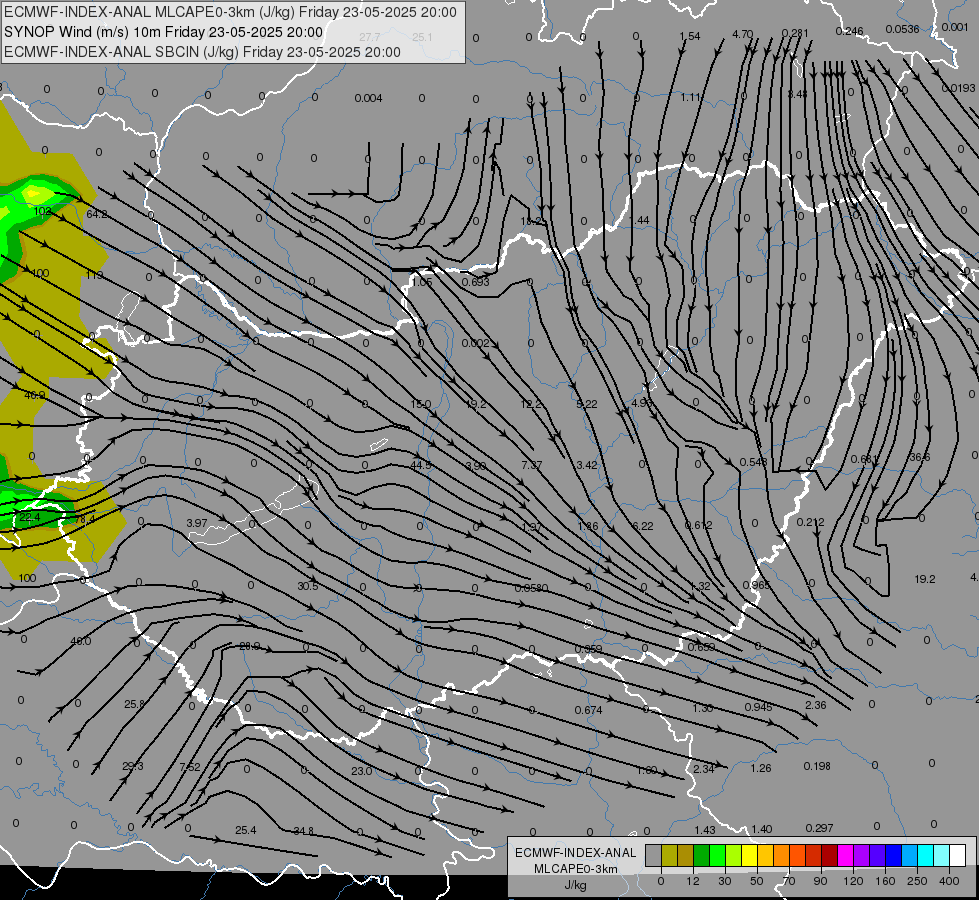Click the map value 2.36

(815, 705)
